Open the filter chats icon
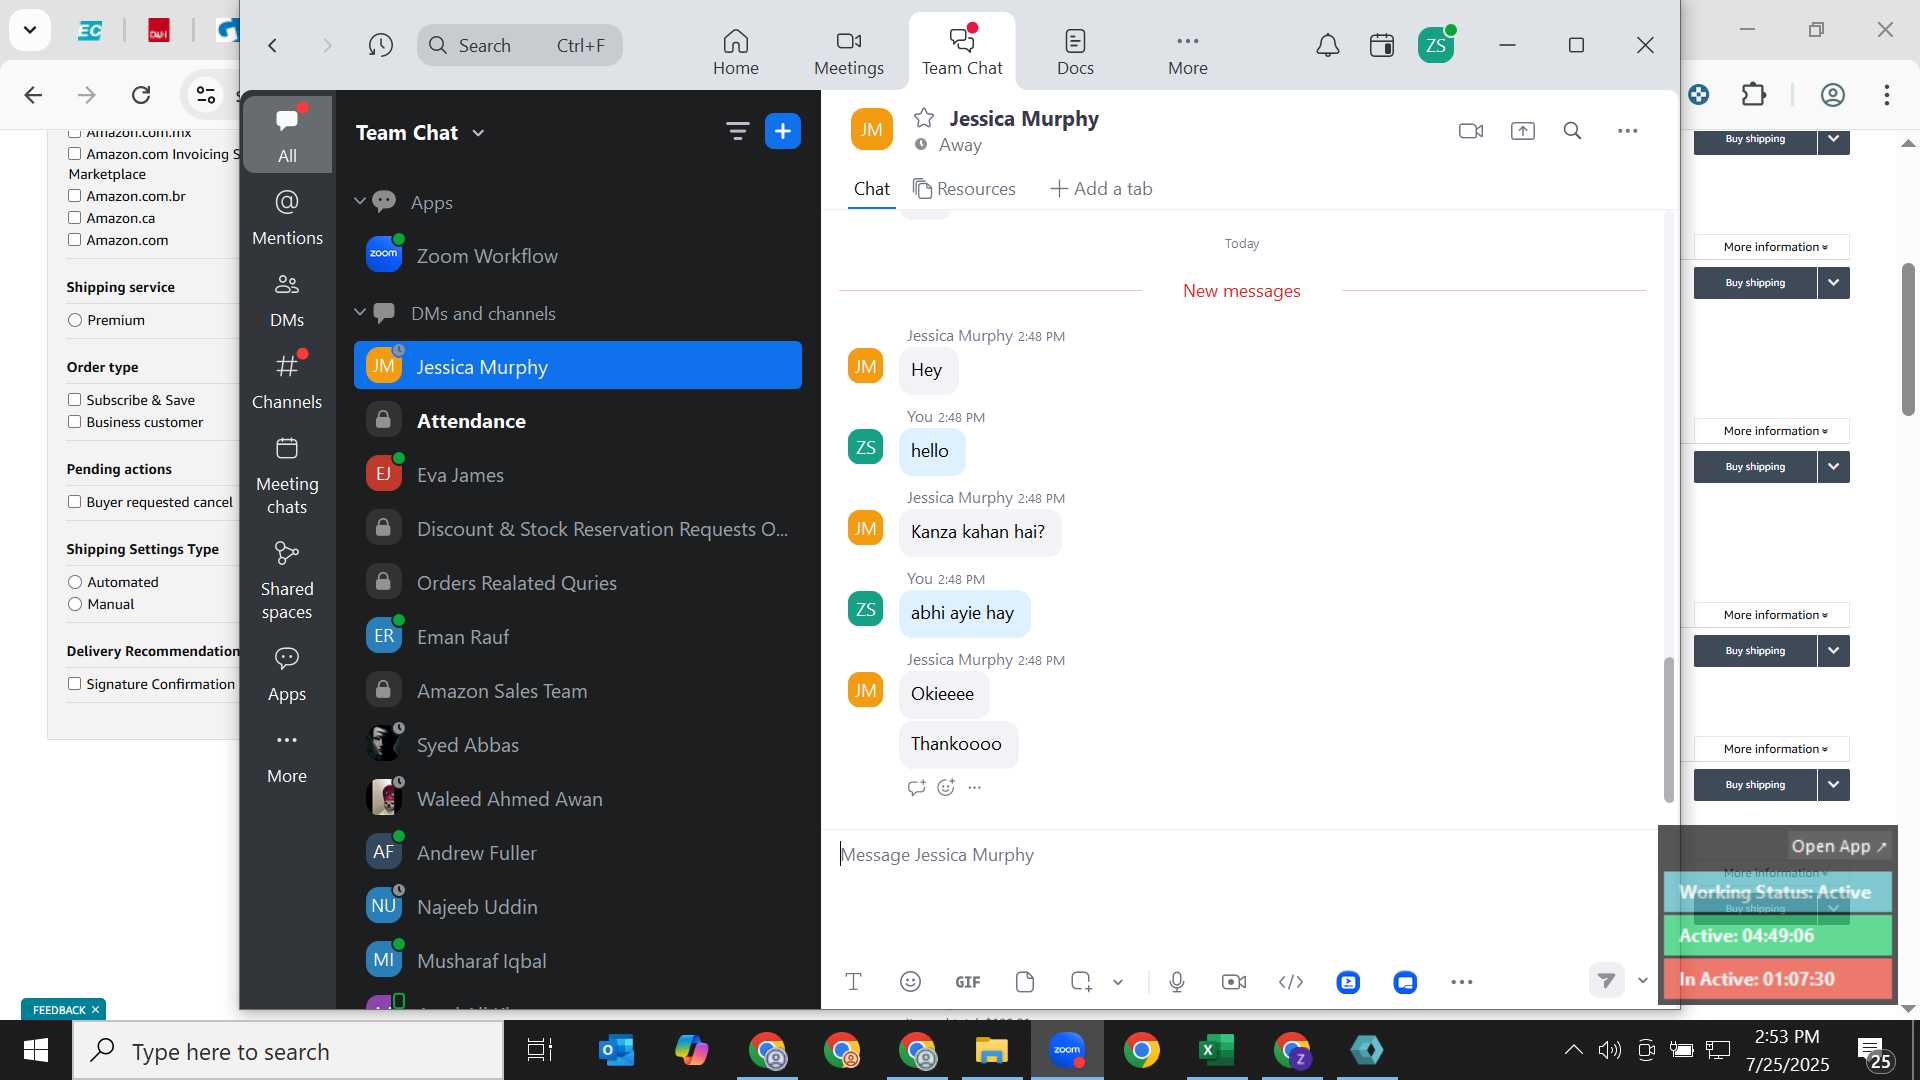This screenshot has height=1080, width=1920. (737, 131)
